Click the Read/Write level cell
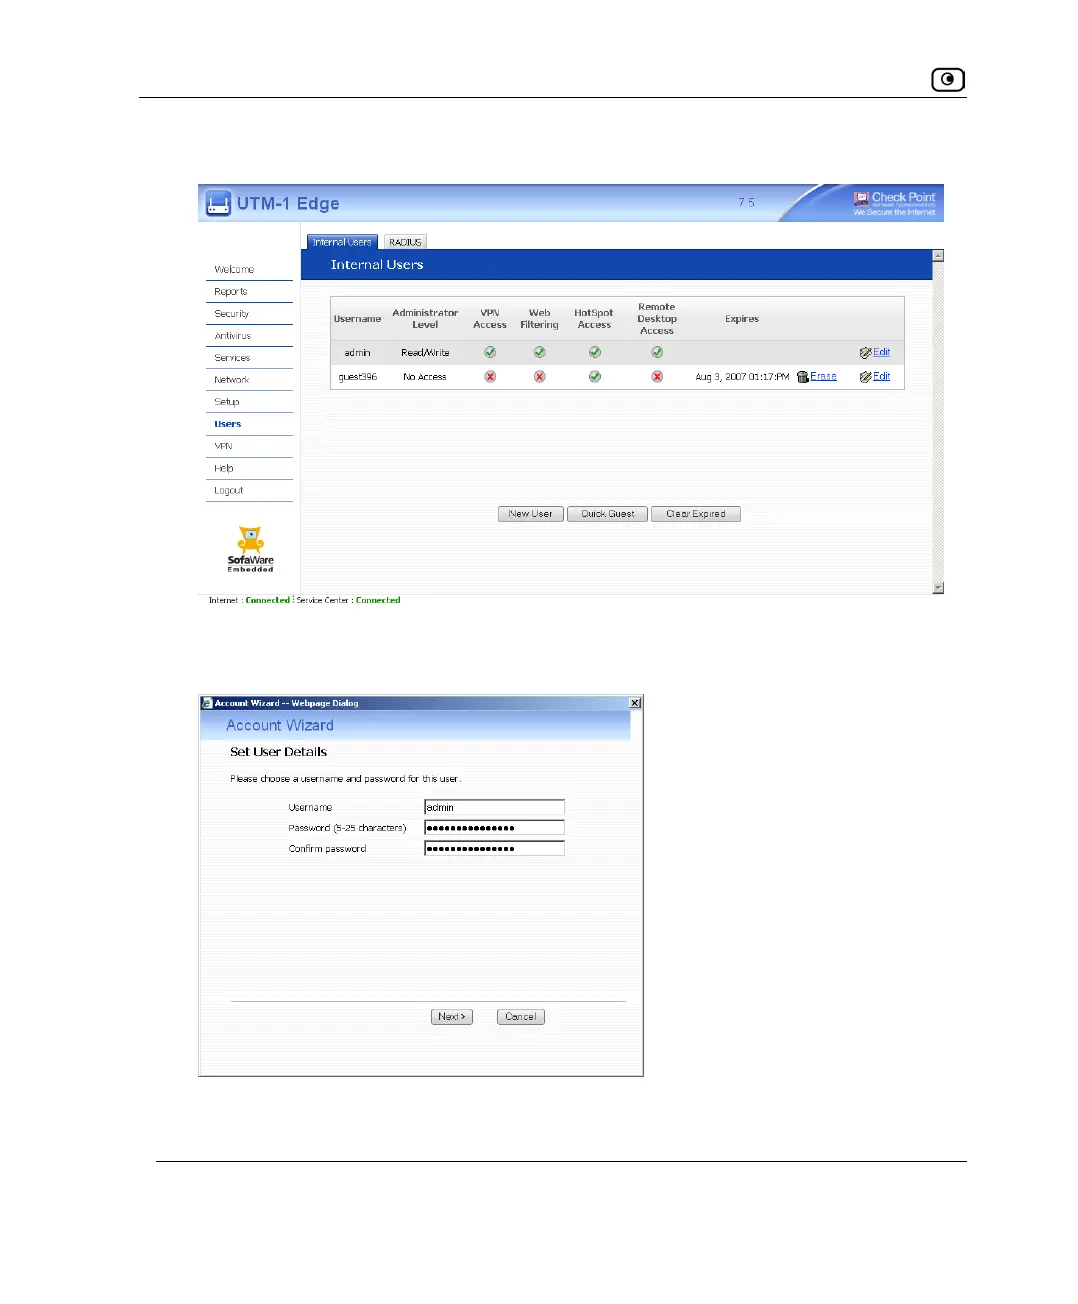 pos(426,353)
